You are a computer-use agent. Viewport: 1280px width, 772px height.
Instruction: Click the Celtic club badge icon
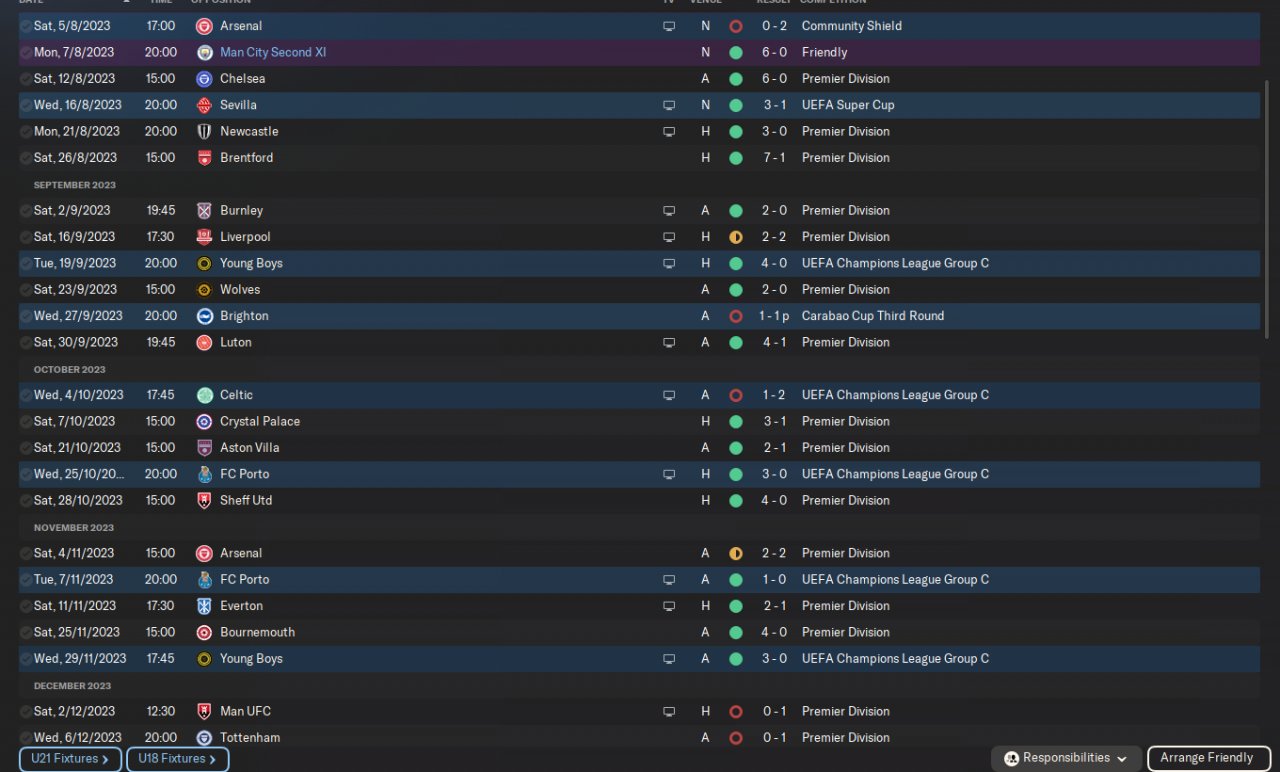[204, 395]
